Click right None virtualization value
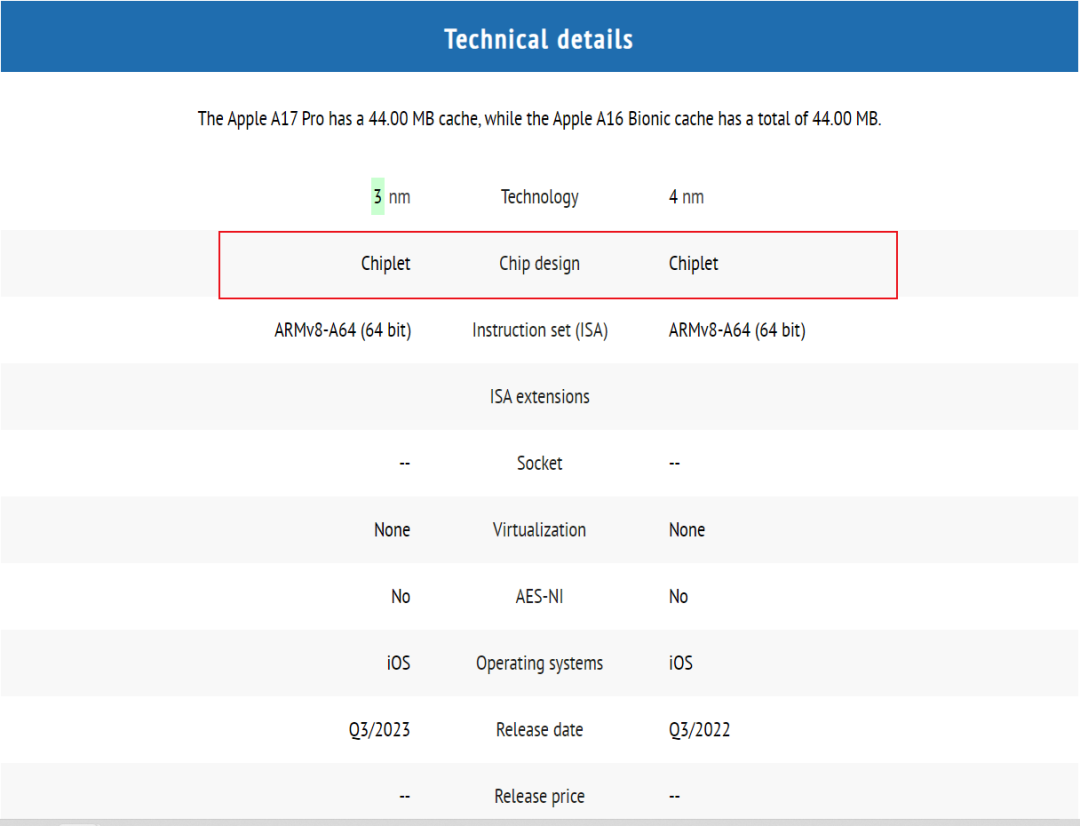 coord(687,530)
